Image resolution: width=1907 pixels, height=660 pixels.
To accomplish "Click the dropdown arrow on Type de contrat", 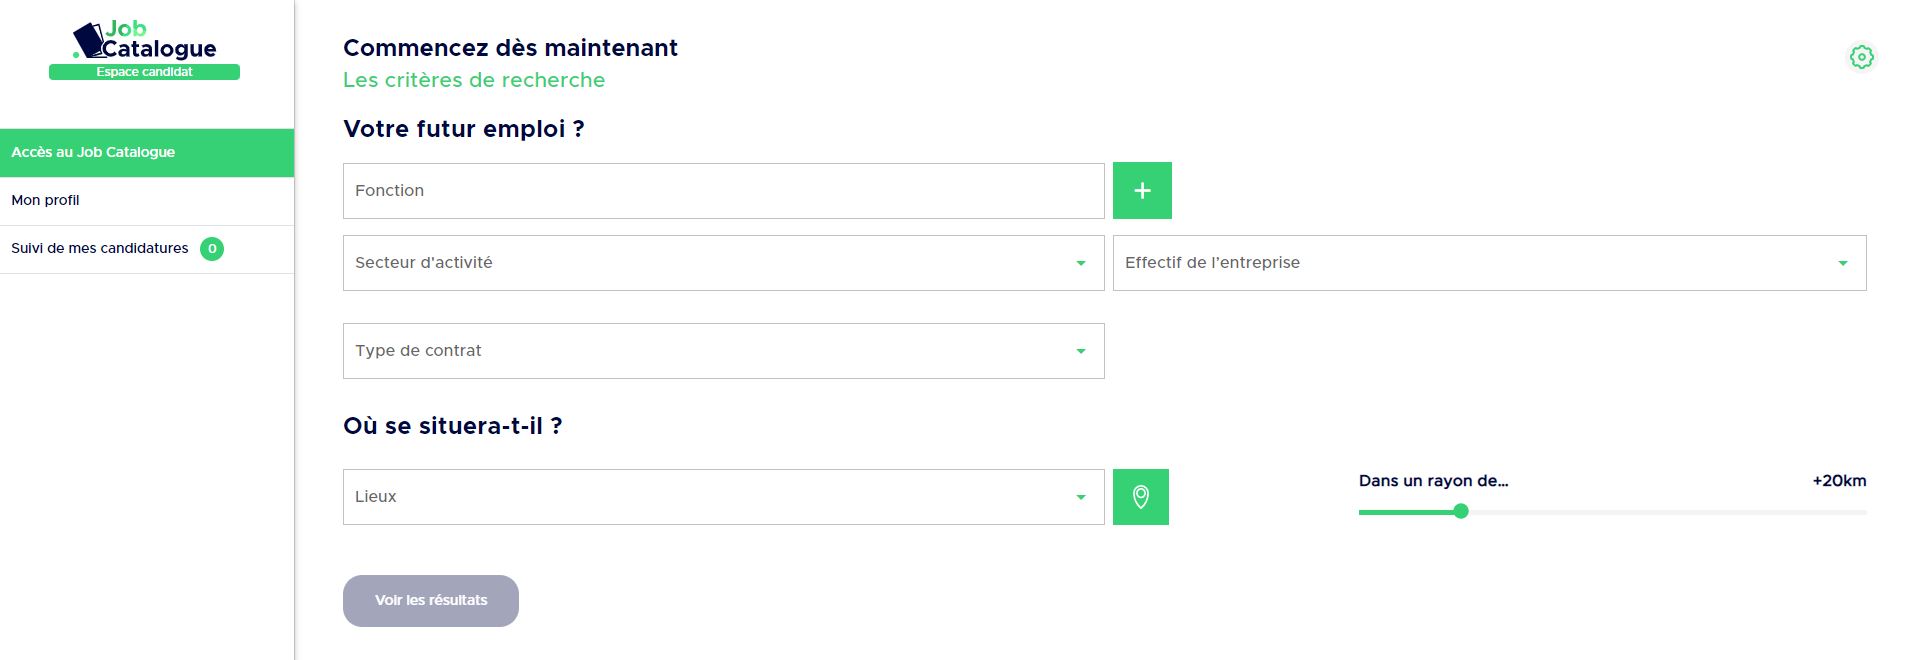I will (1079, 351).
